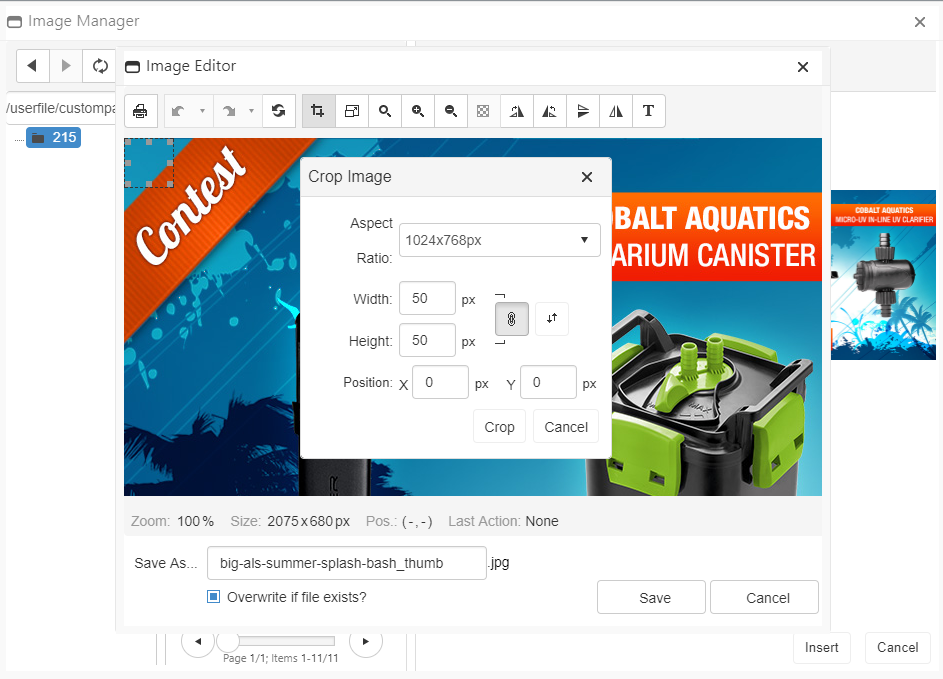Open the Aspect Ratio dropdown
943x679 pixels.
pos(500,240)
